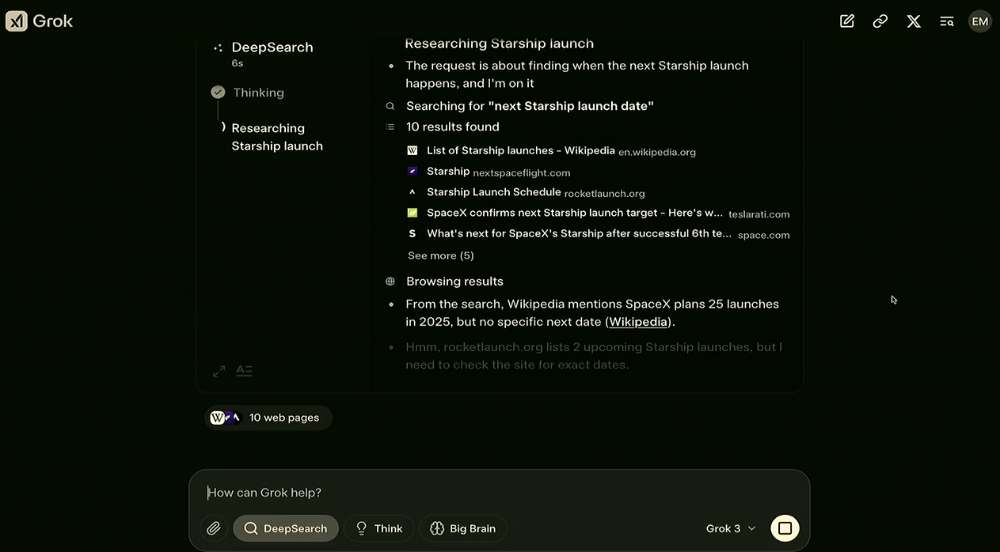The width and height of the screenshot is (1000, 552).
Task: Enable Think mode
Action: pos(379,528)
